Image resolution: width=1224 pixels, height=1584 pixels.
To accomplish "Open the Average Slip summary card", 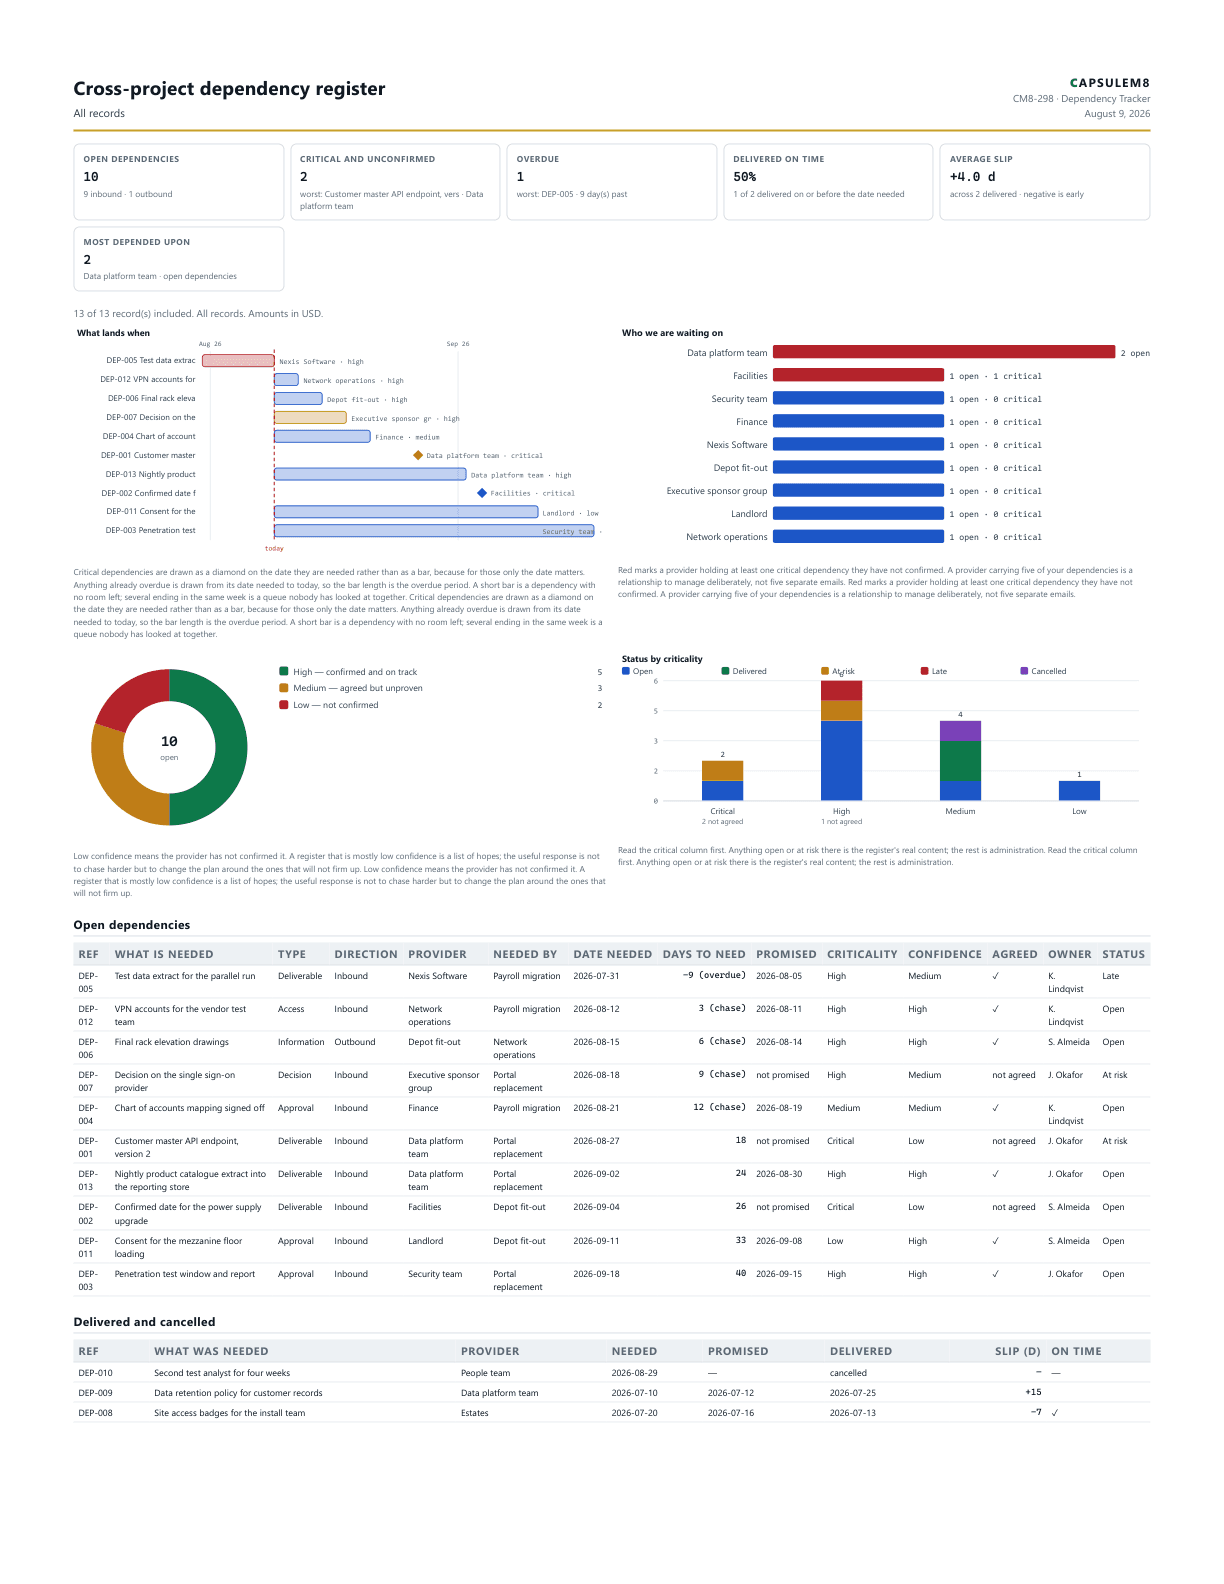I will (x=1045, y=182).
